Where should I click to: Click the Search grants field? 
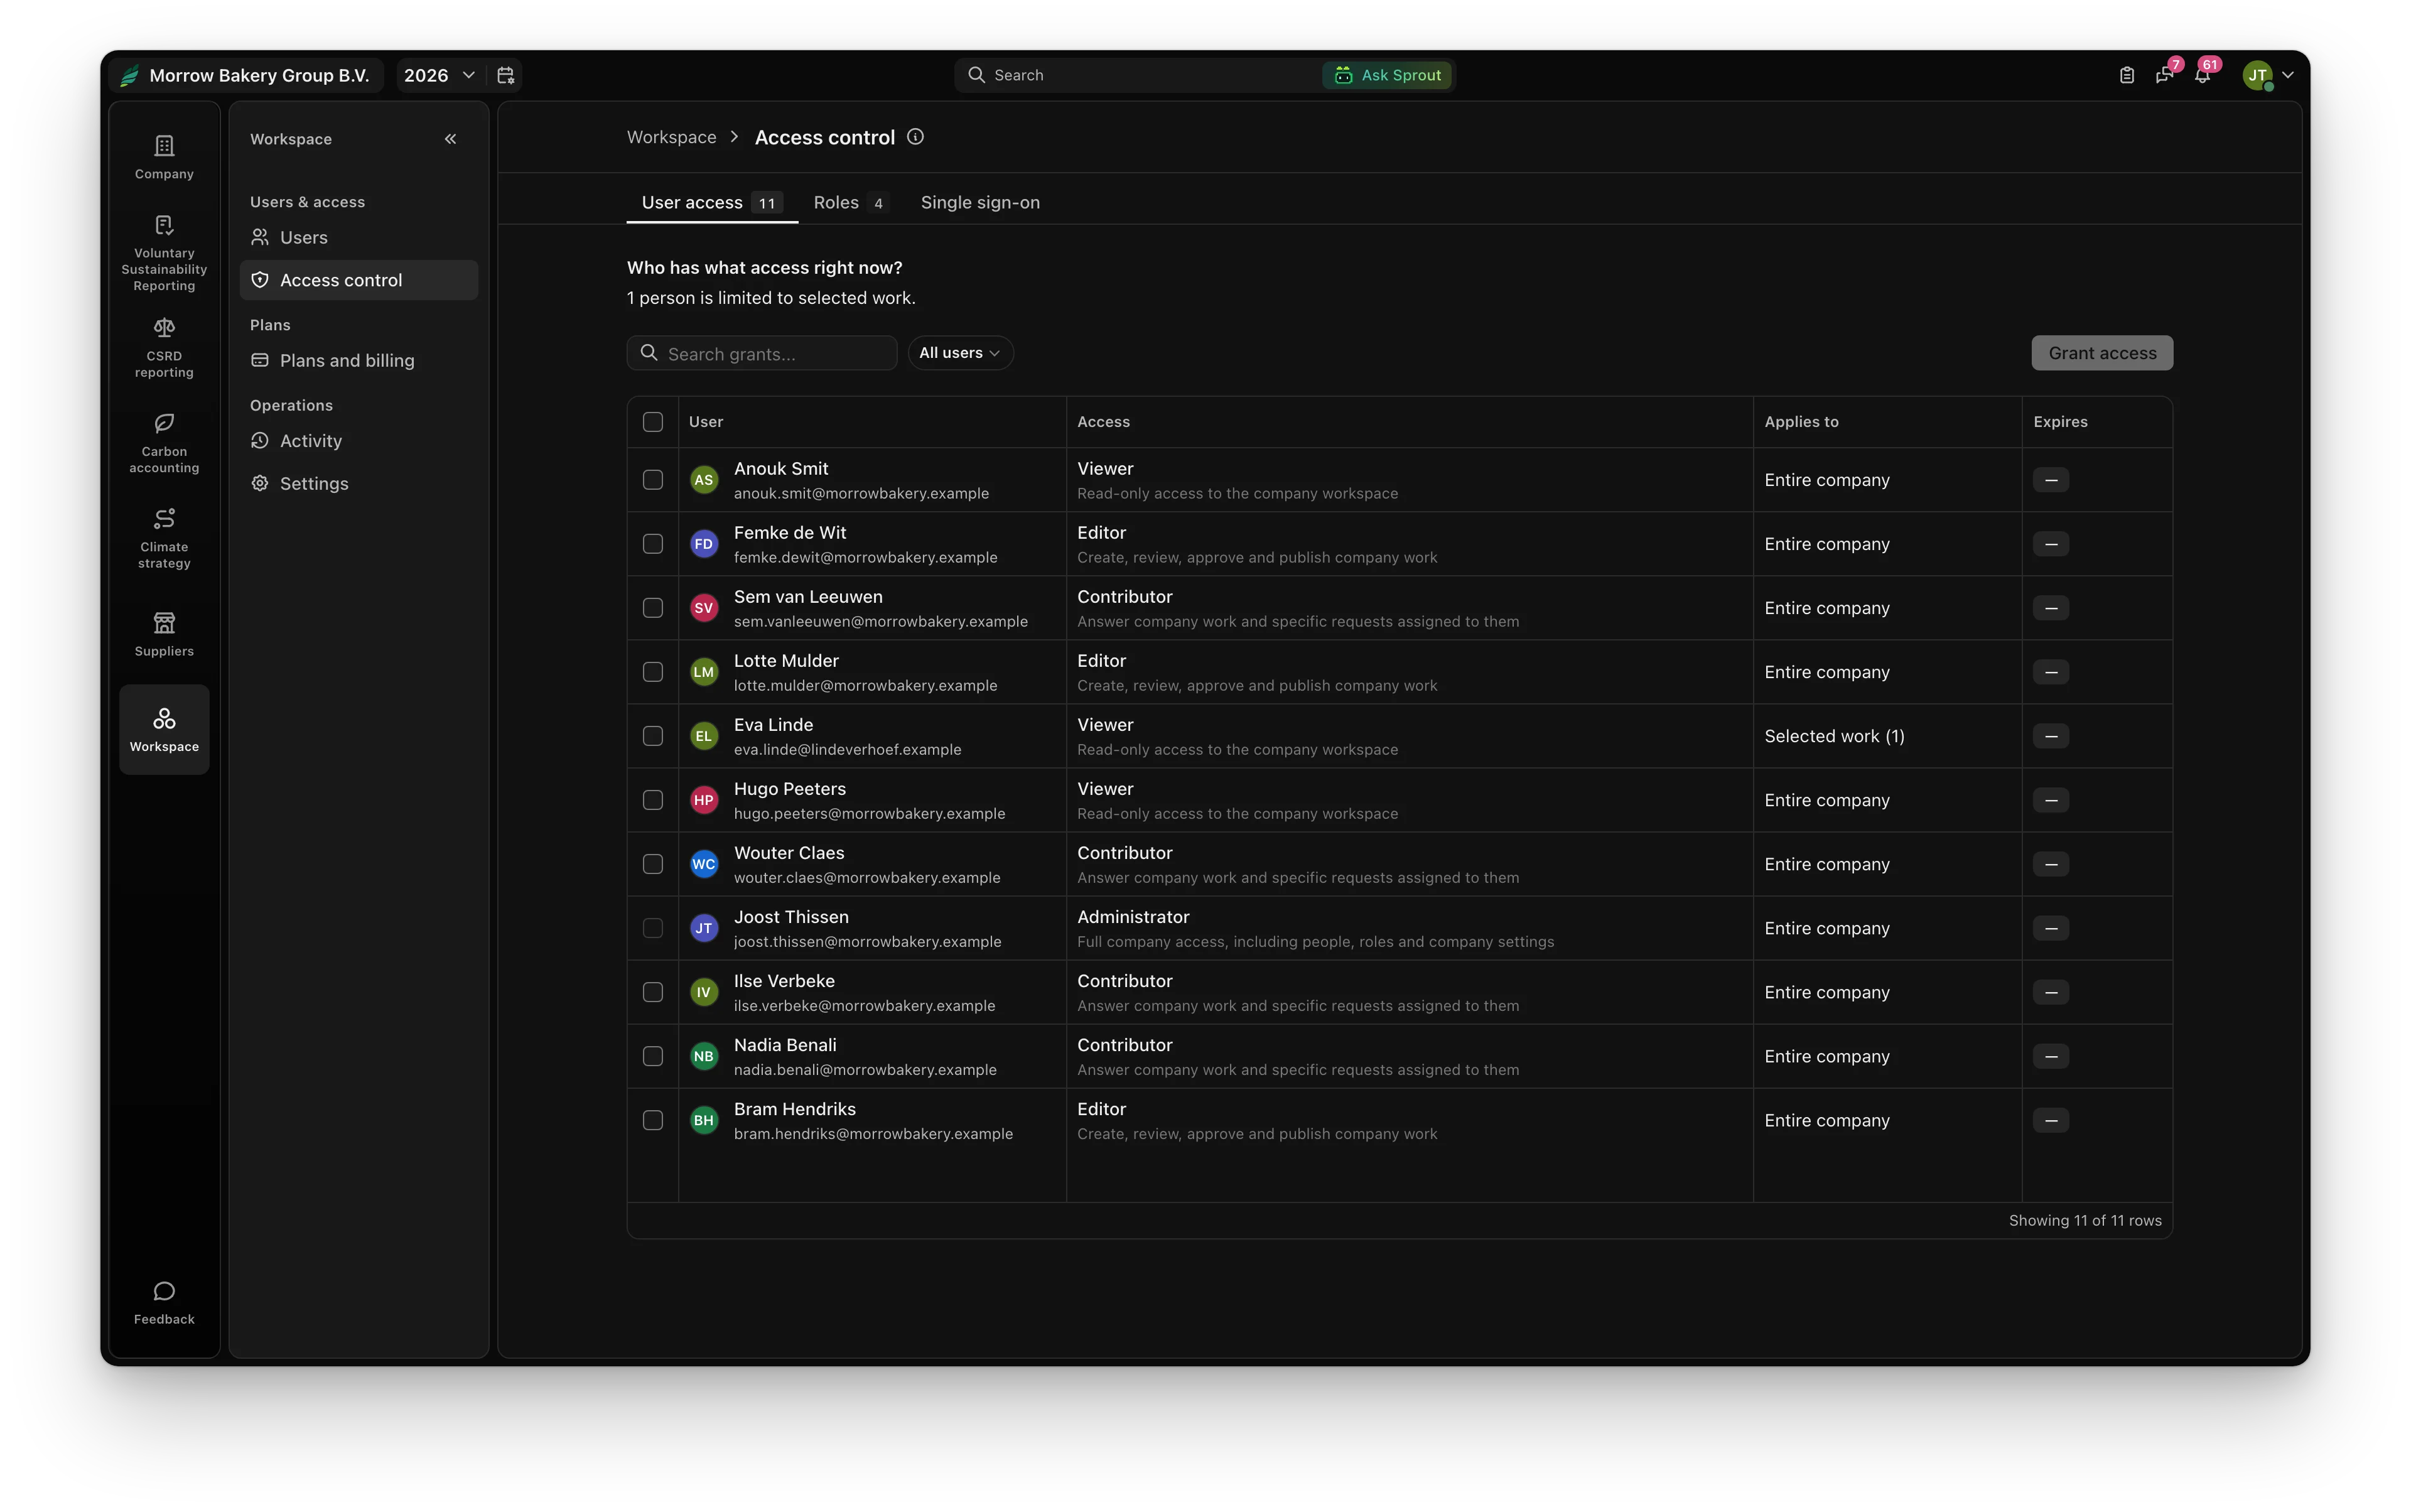point(762,353)
